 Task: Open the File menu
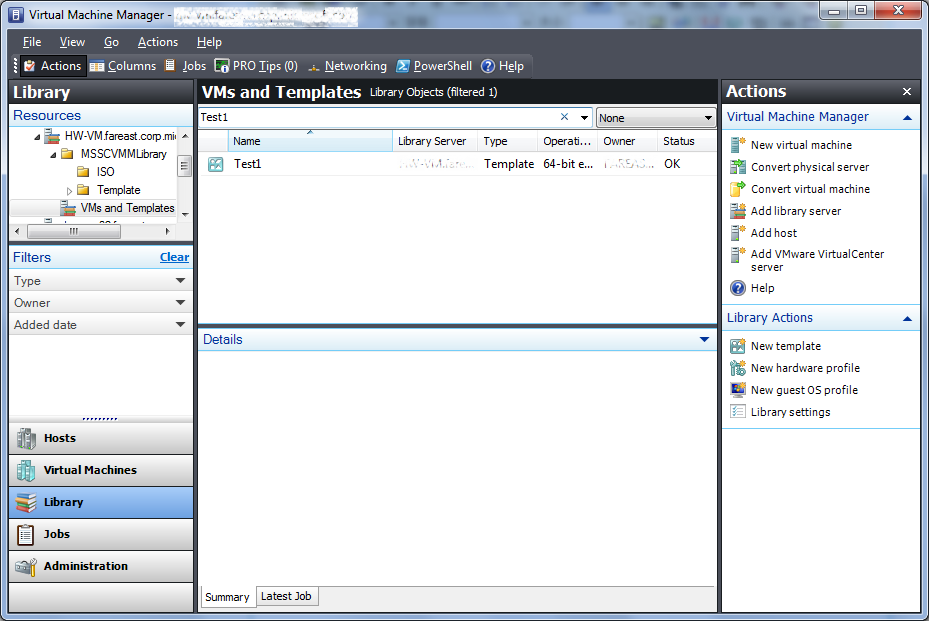(x=32, y=42)
